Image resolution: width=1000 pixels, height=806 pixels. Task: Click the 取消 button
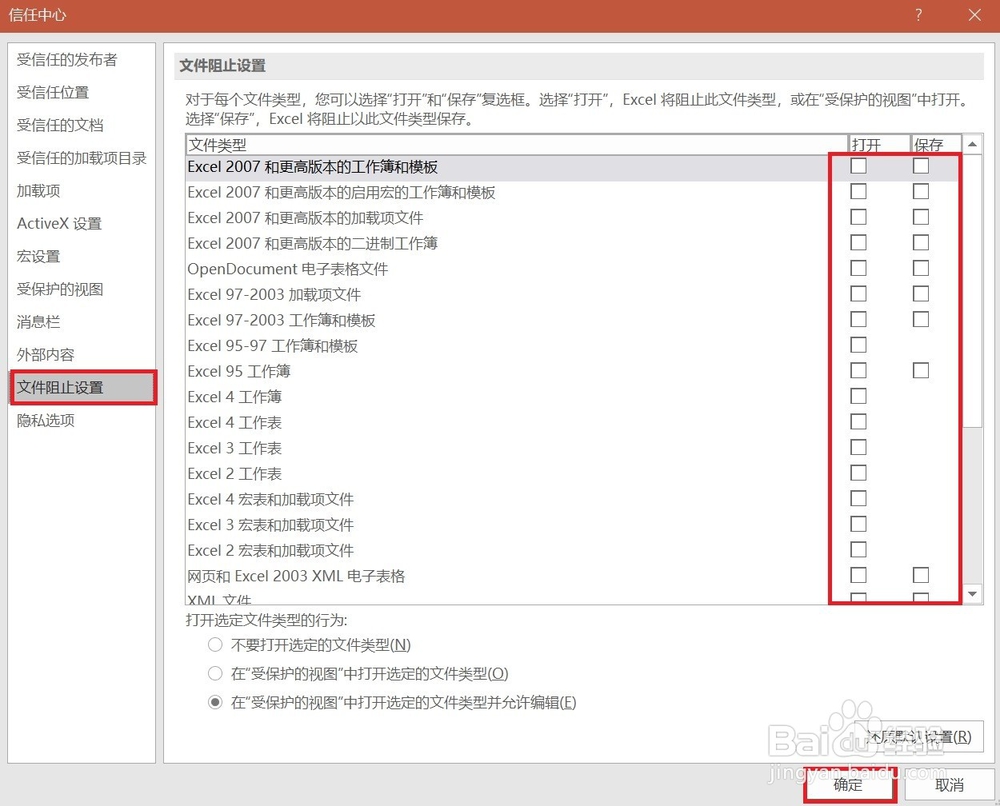pos(949,785)
